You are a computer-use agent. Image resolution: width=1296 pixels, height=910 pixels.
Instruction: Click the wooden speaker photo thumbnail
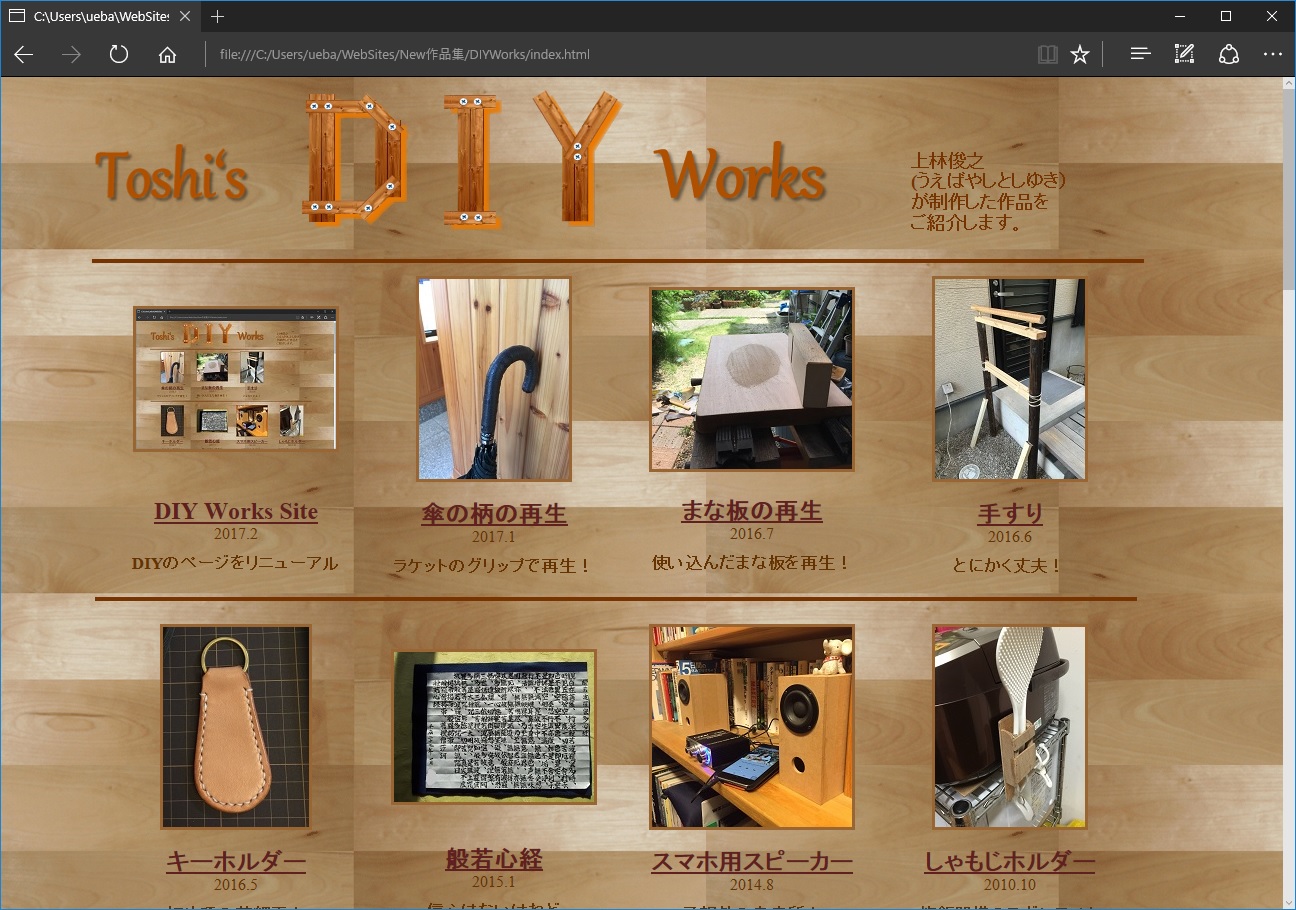[x=751, y=727]
